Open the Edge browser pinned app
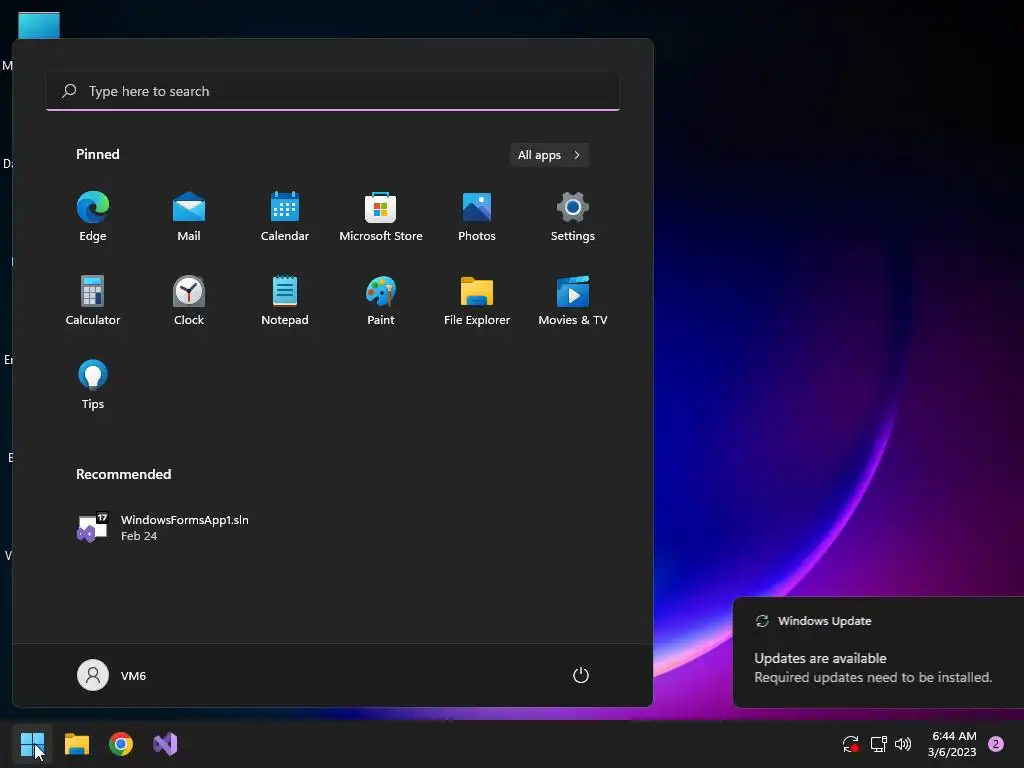Viewport: 1024px width, 768px height. pyautogui.click(x=93, y=217)
